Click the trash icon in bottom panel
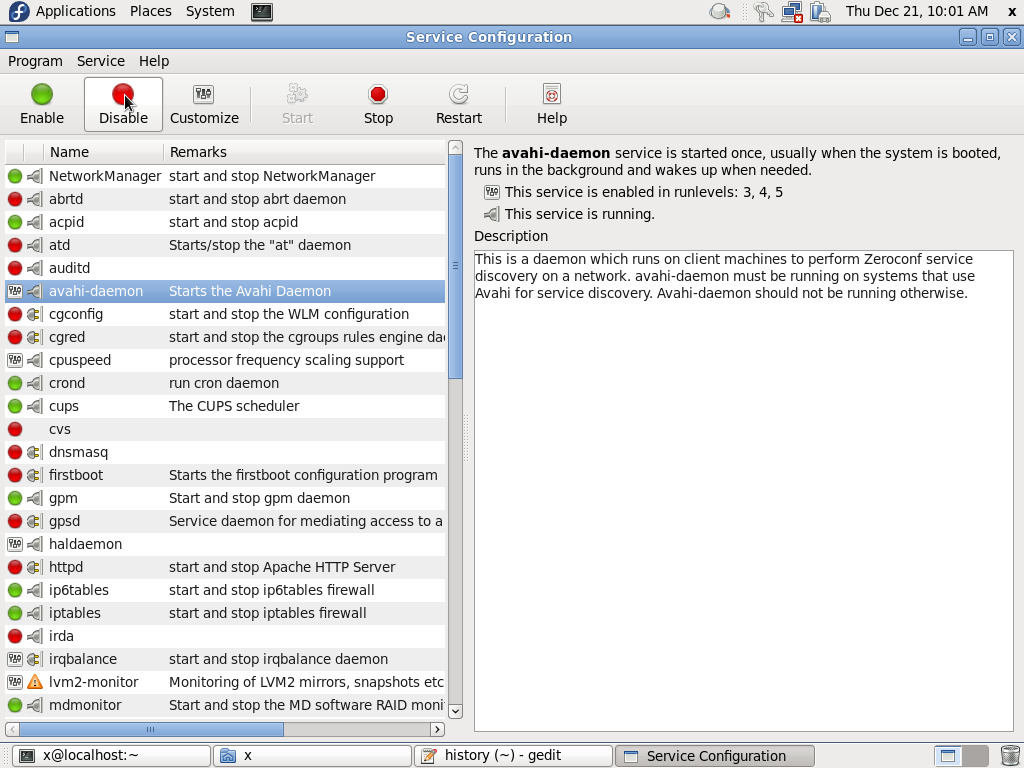1024x768 pixels. point(1010,755)
